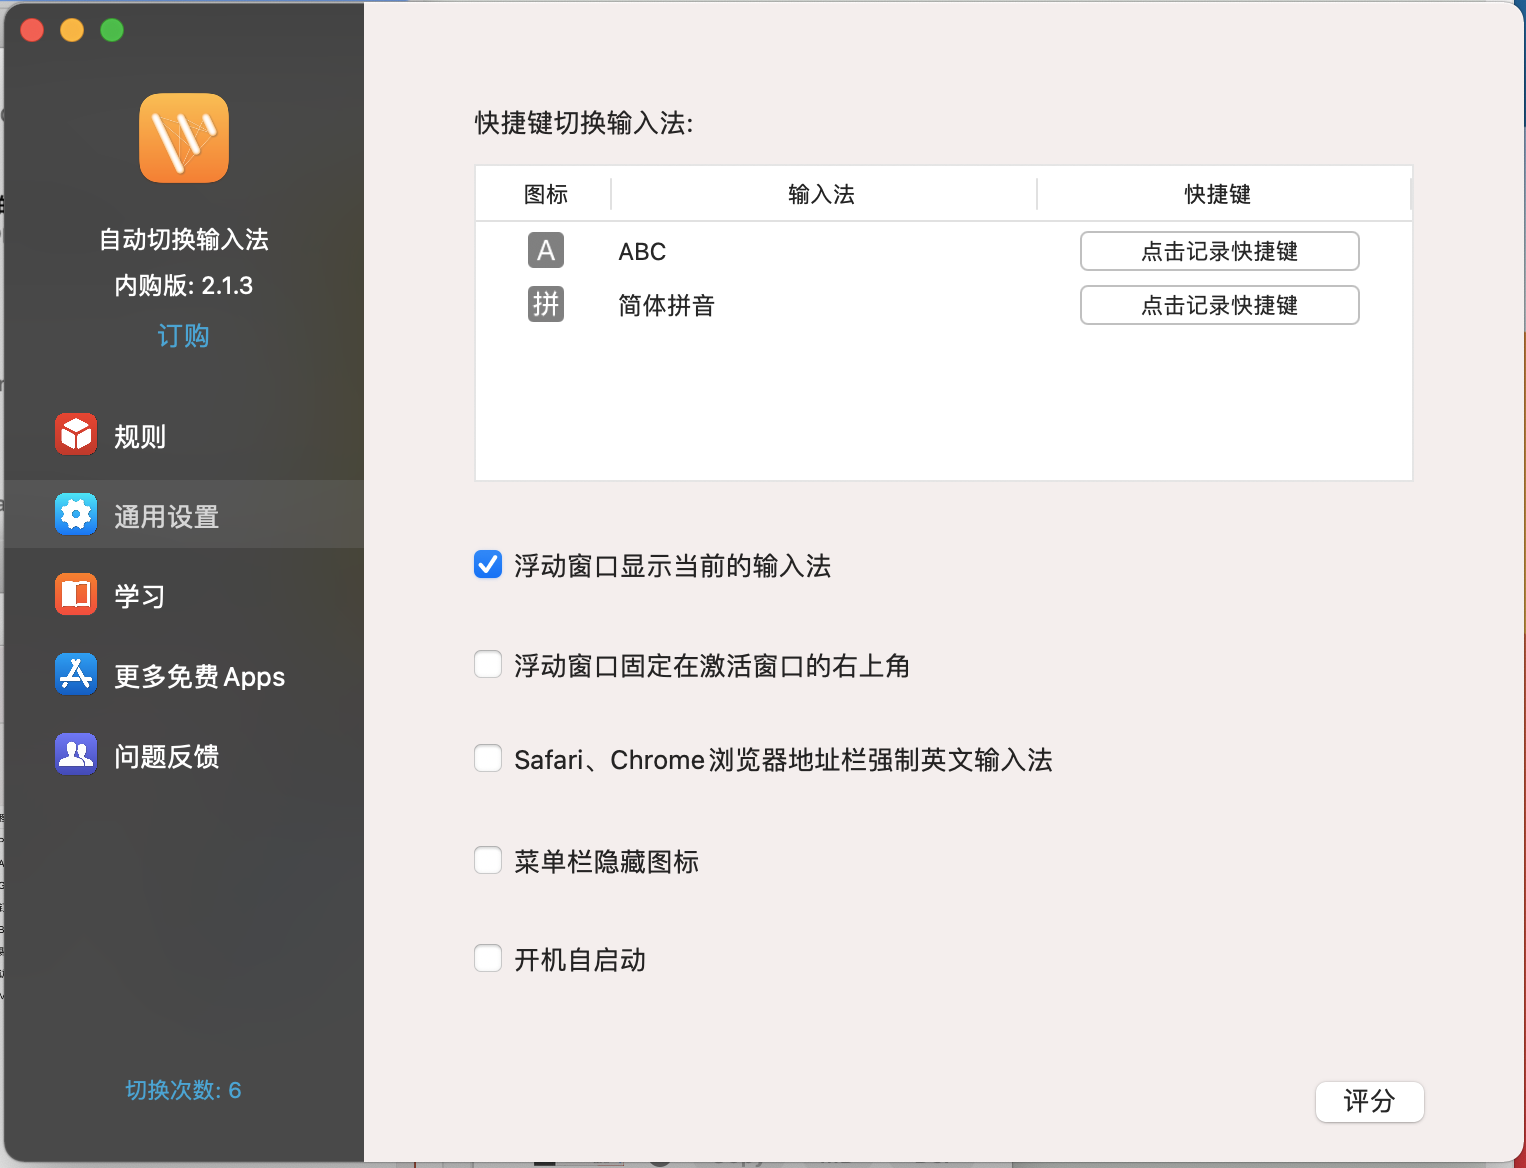Viewport: 1526px width, 1168px height.
Task: Click the 快捷键切换输入法: heading
Action: pos(584,123)
